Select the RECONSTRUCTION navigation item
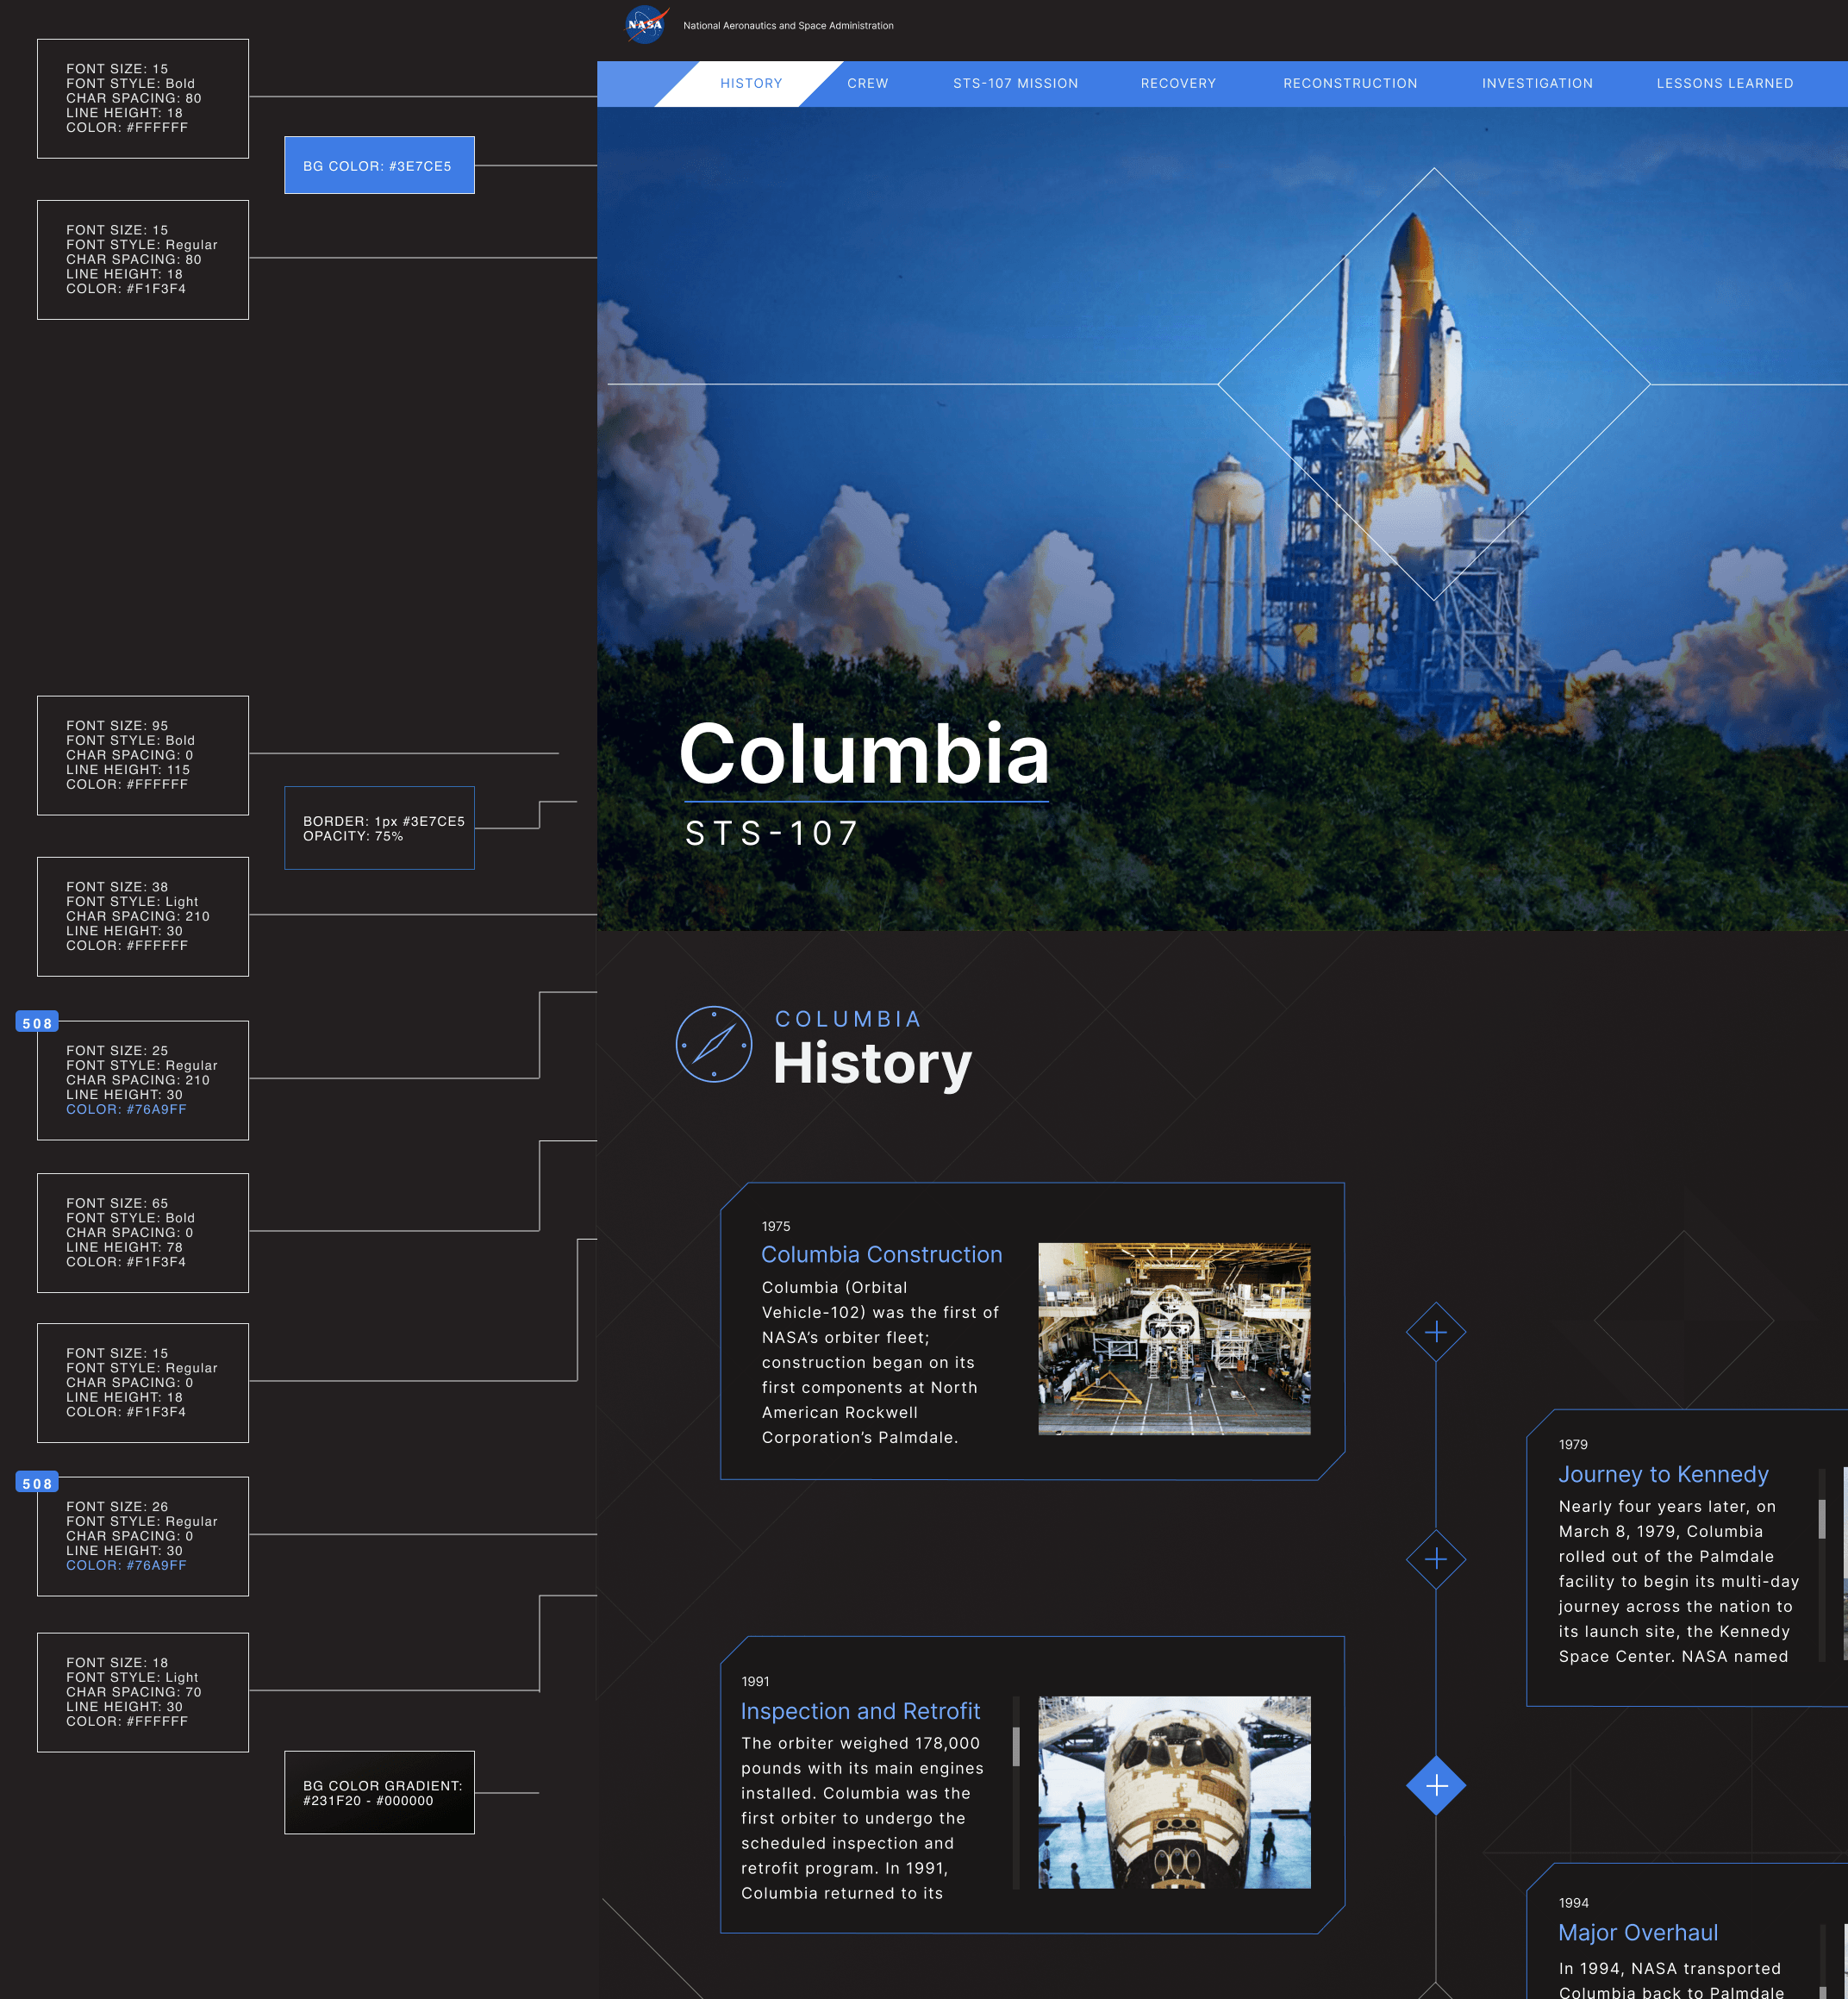The height and width of the screenshot is (1999, 1848). [1350, 84]
